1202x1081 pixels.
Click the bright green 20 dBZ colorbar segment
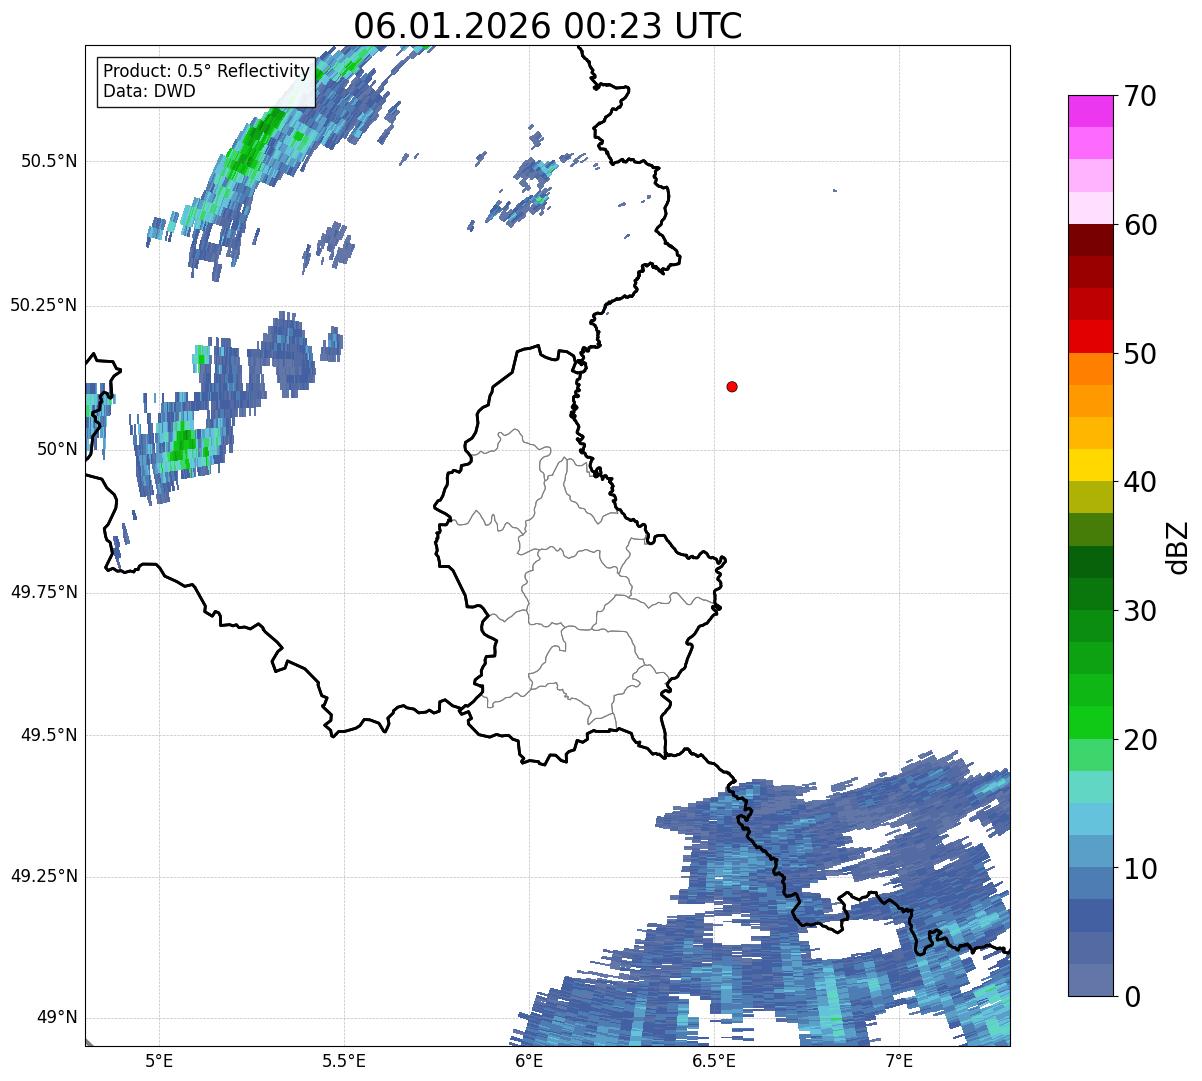(1090, 722)
